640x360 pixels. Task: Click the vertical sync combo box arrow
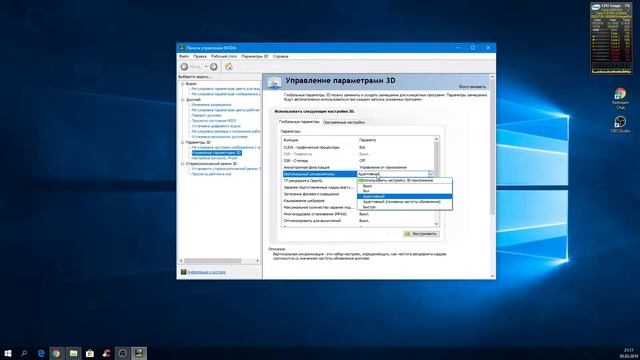point(431,174)
